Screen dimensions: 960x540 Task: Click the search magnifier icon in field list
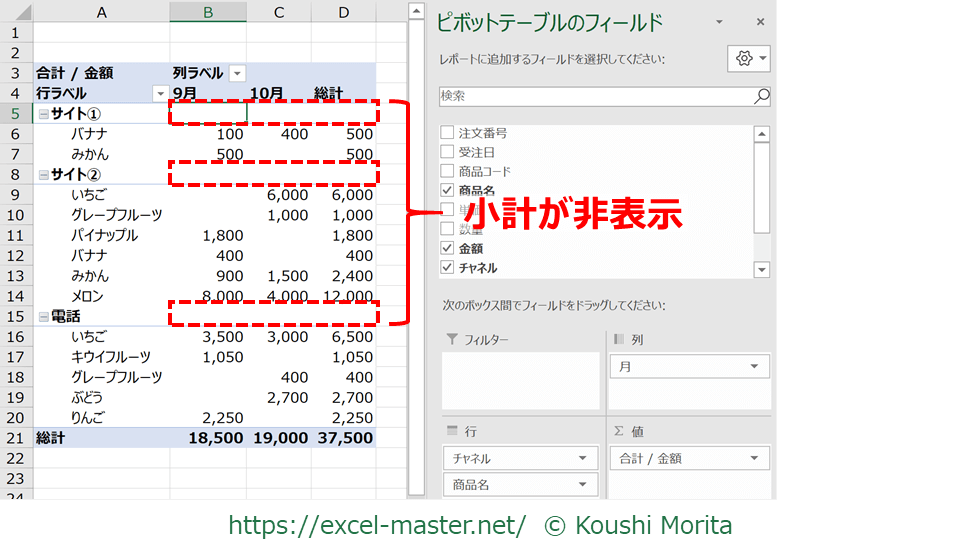[761, 96]
